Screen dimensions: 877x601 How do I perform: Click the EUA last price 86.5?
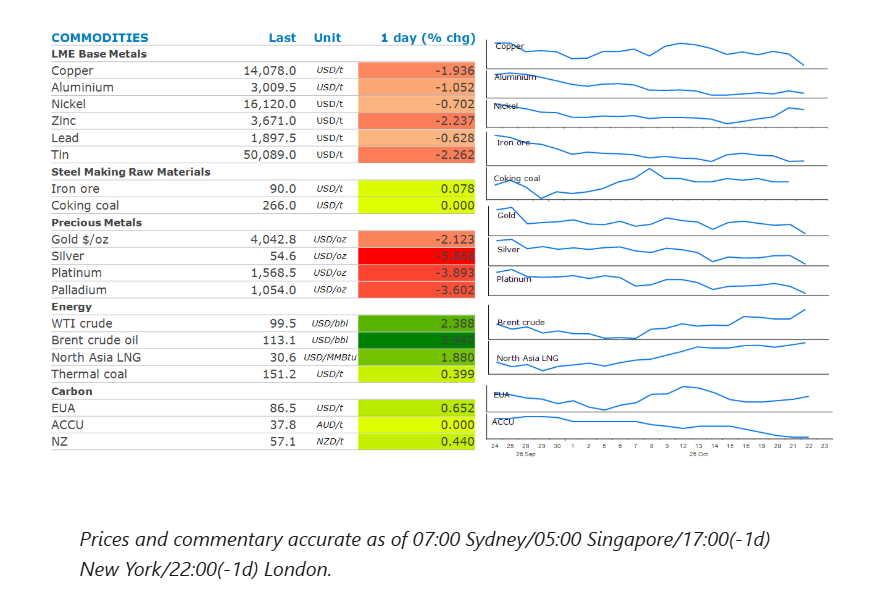tap(282, 408)
